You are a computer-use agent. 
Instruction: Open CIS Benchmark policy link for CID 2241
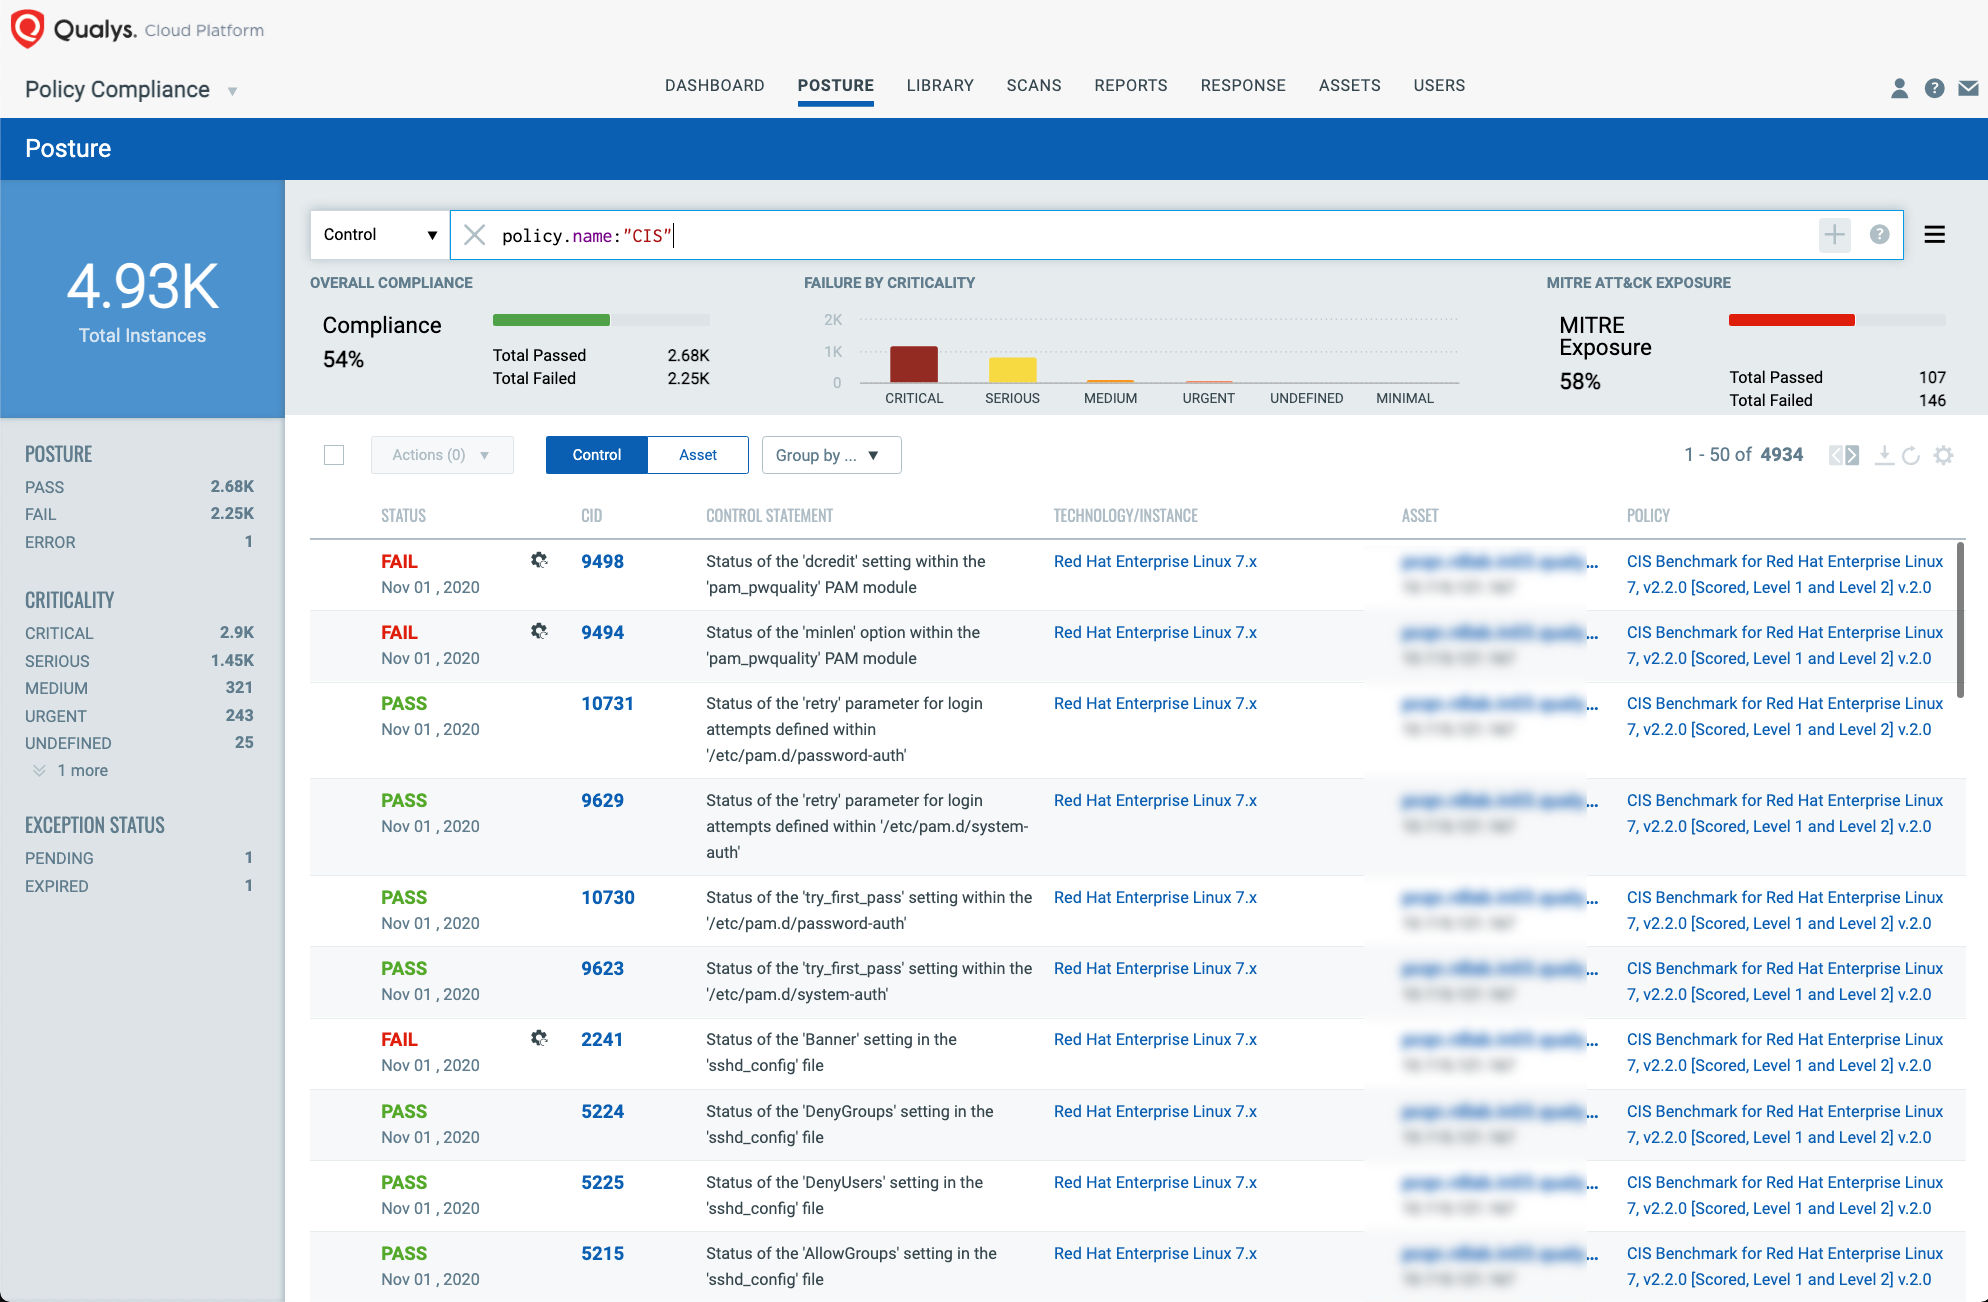(x=1784, y=1052)
